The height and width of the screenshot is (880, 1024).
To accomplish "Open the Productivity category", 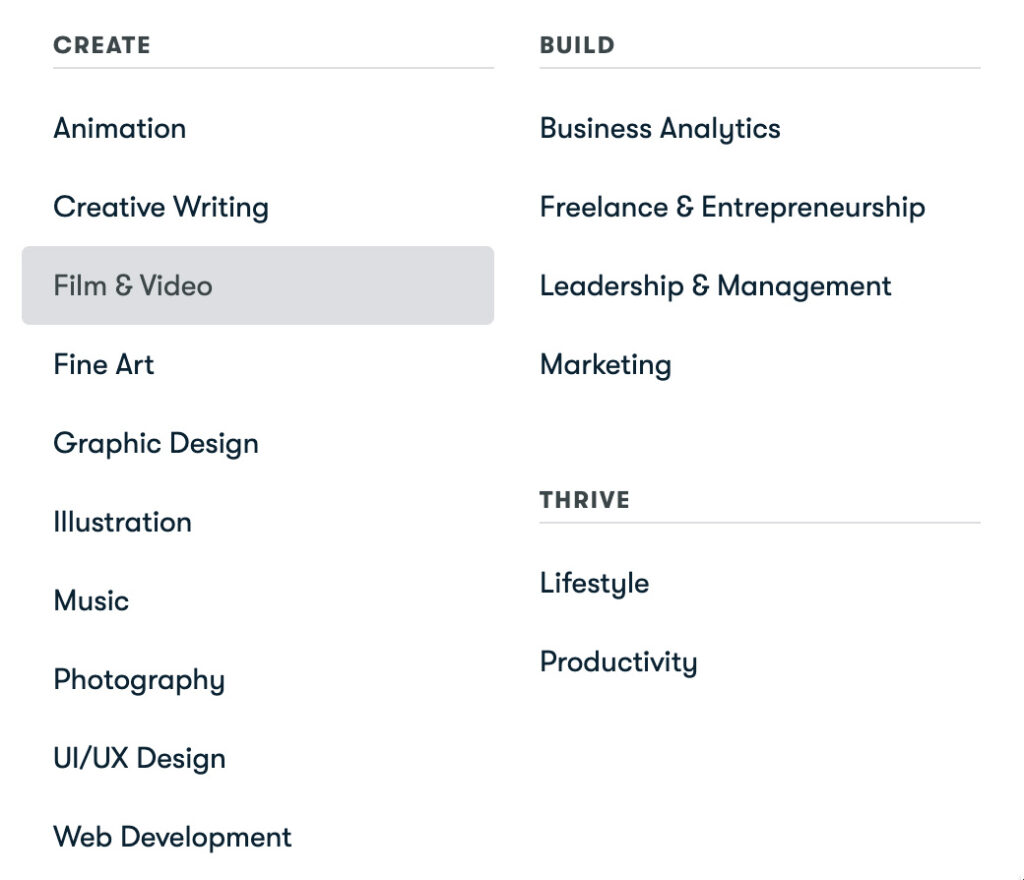I will click(x=618, y=661).
